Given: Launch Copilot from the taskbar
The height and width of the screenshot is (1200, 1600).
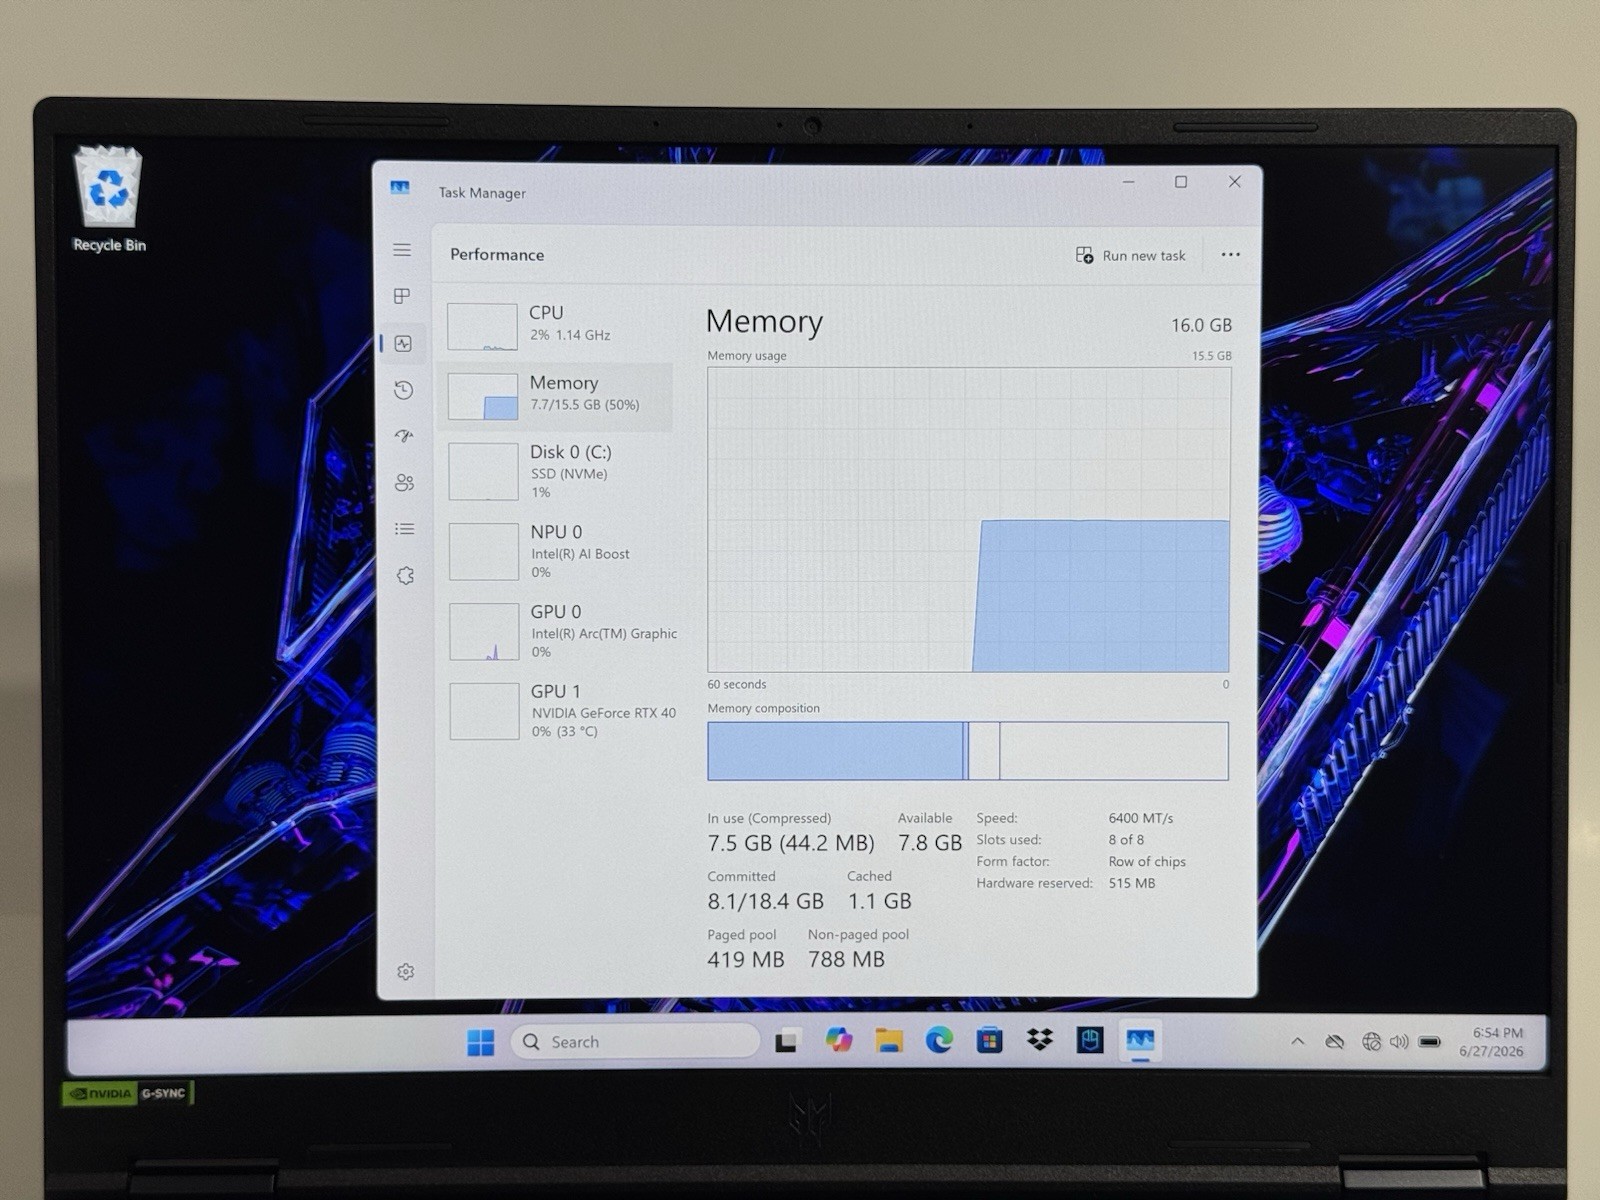Looking at the screenshot, I should 838,1041.
